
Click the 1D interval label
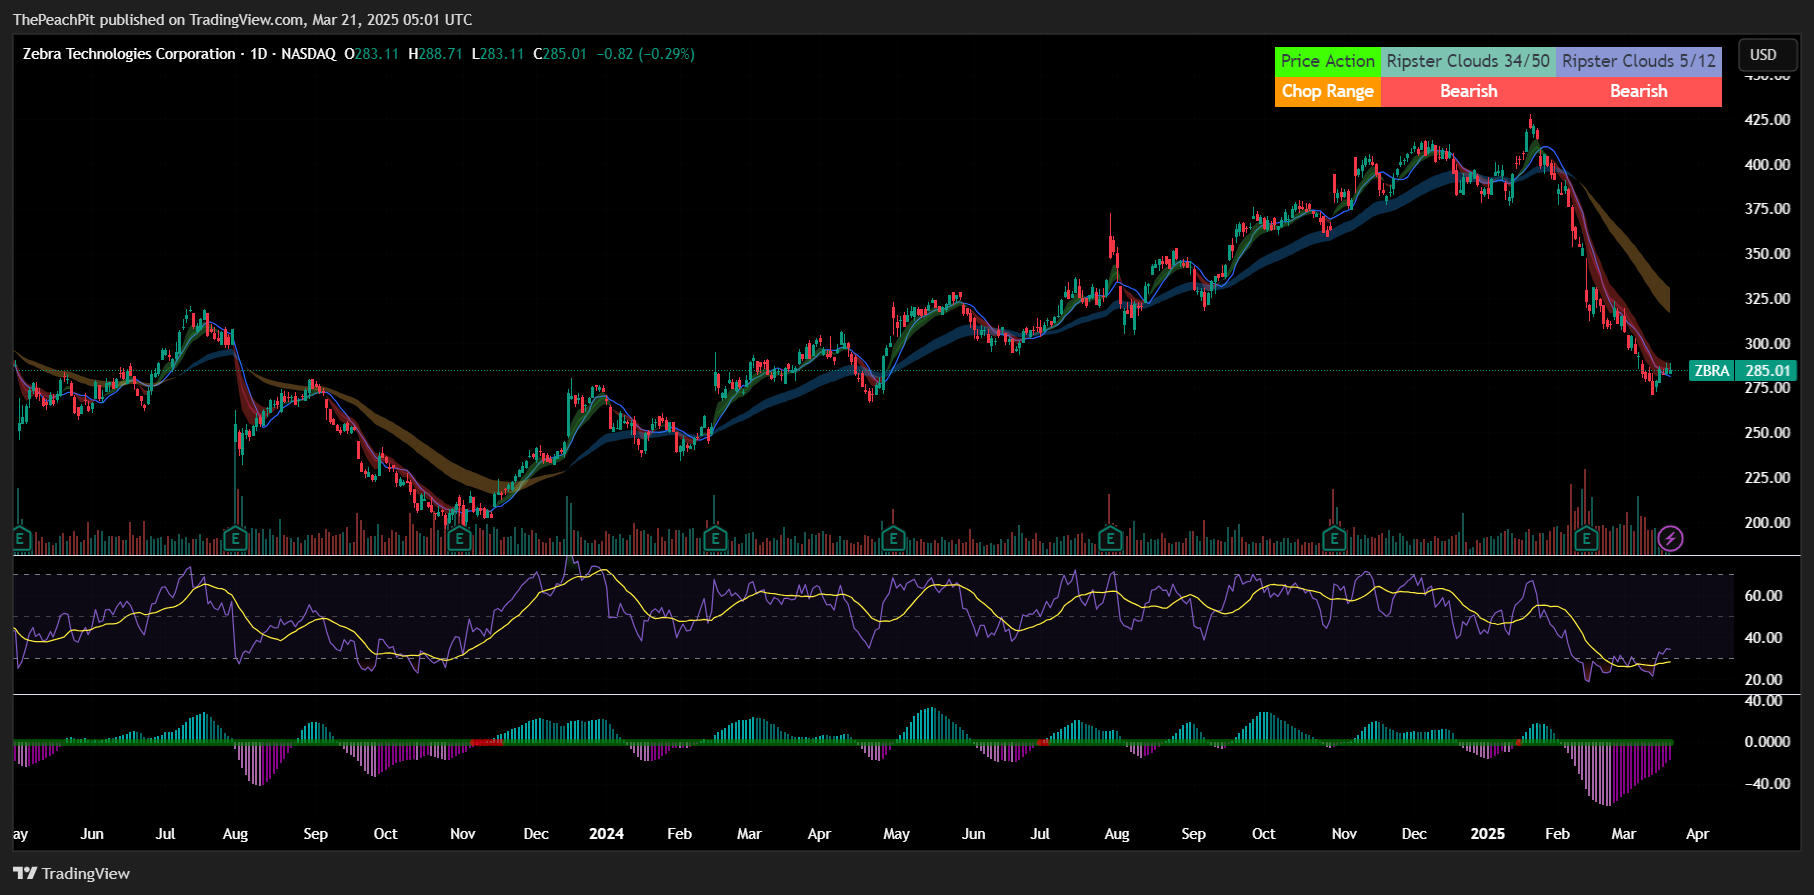click(259, 54)
